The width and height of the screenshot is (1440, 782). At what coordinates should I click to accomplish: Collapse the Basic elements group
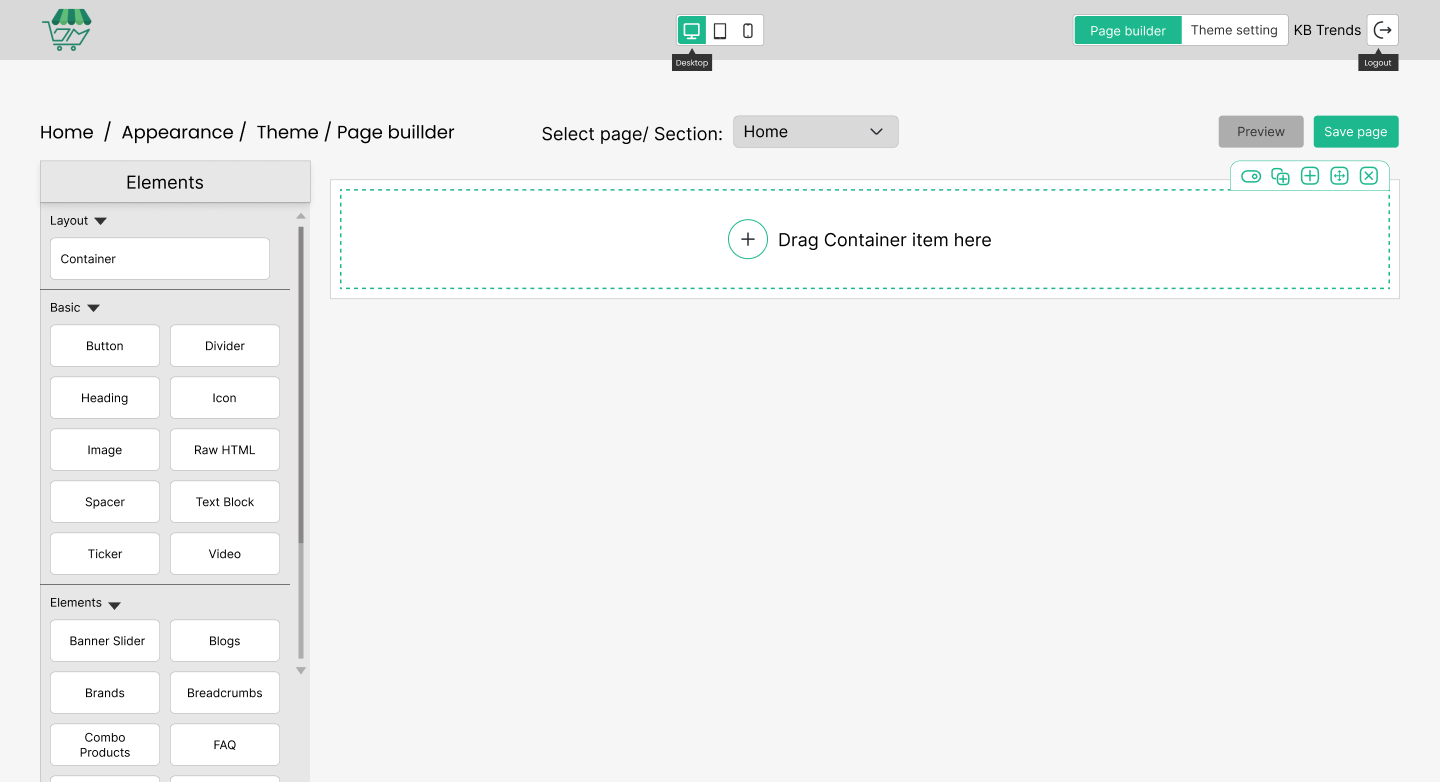pos(93,308)
